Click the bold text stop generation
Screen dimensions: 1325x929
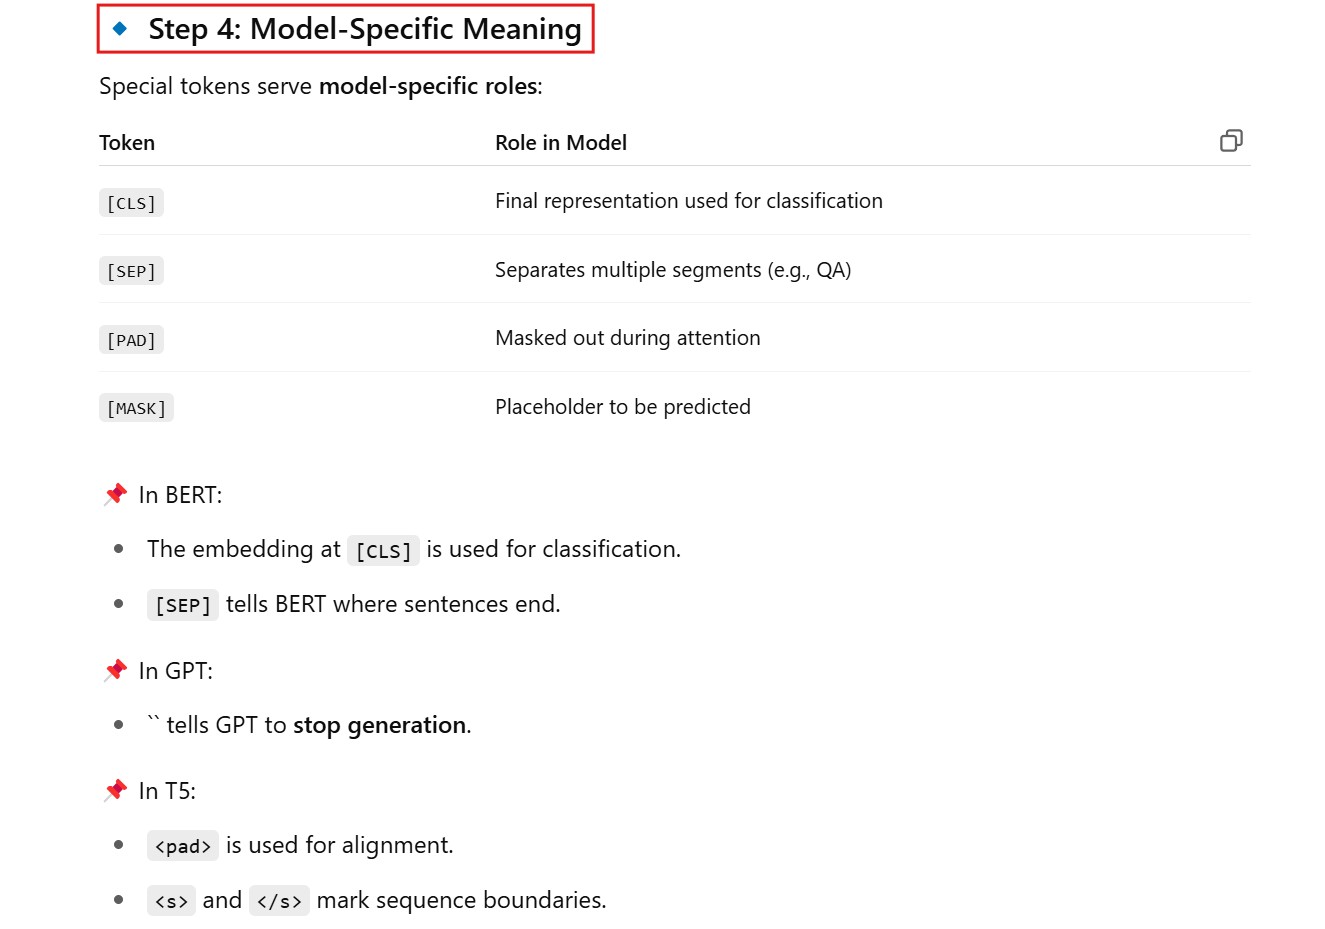point(379,725)
